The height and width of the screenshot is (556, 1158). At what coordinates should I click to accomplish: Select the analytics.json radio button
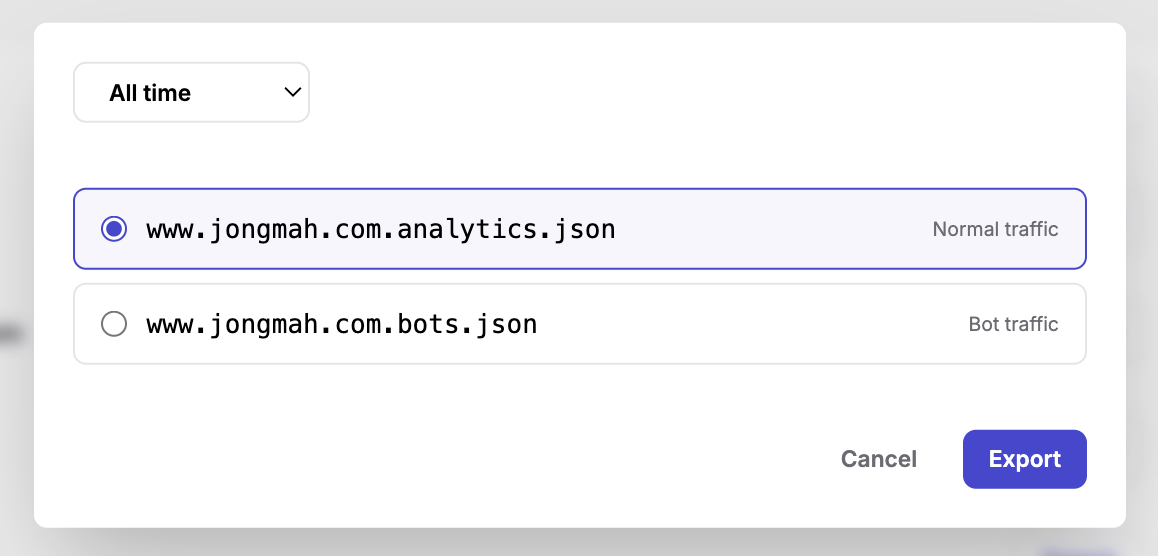[x=115, y=229]
